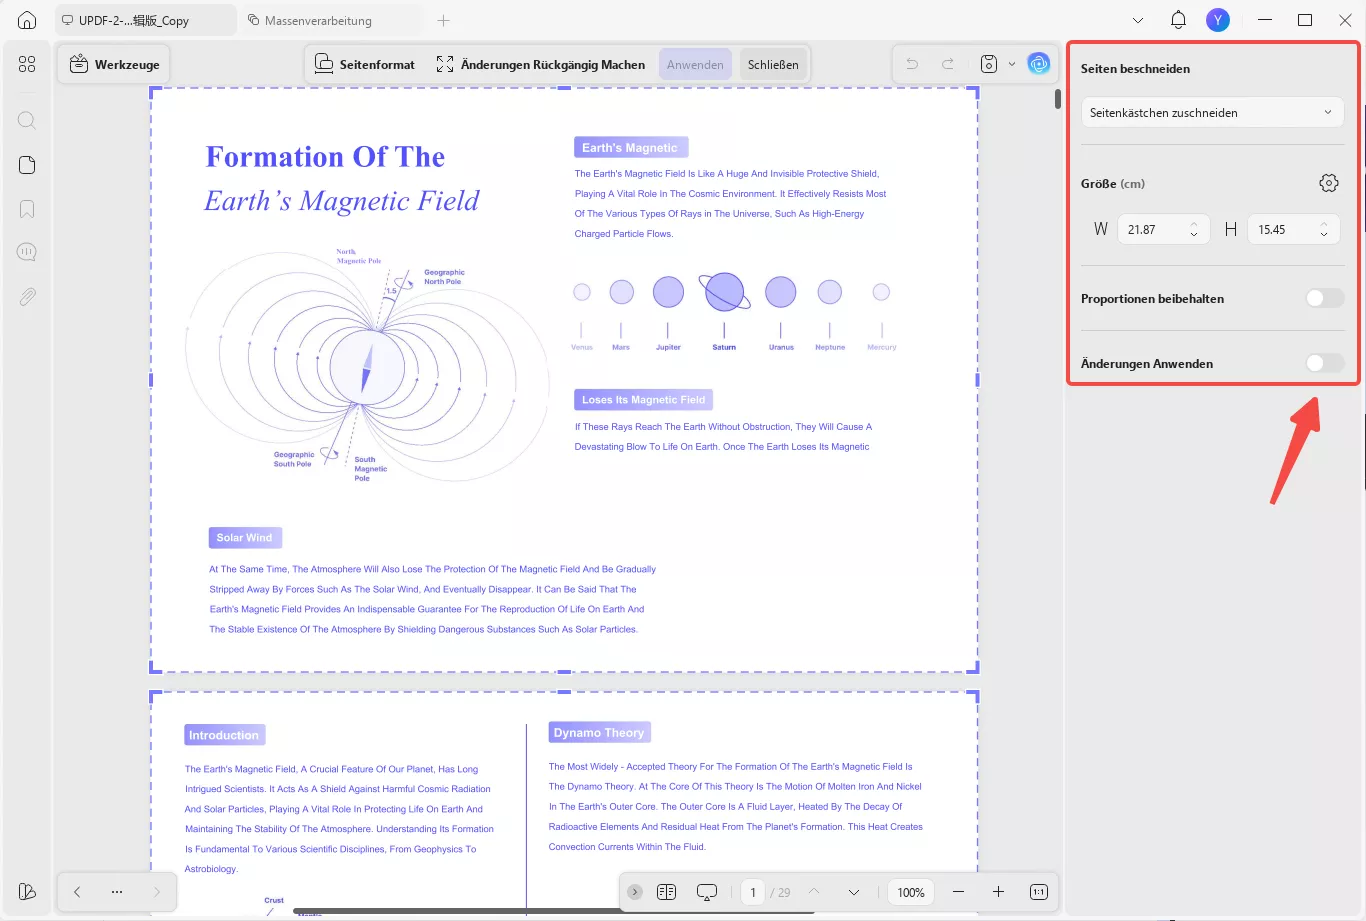Viewport: 1366px width, 921px height.
Task: Set actual size with the 1:1 icon
Action: (1039, 892)
